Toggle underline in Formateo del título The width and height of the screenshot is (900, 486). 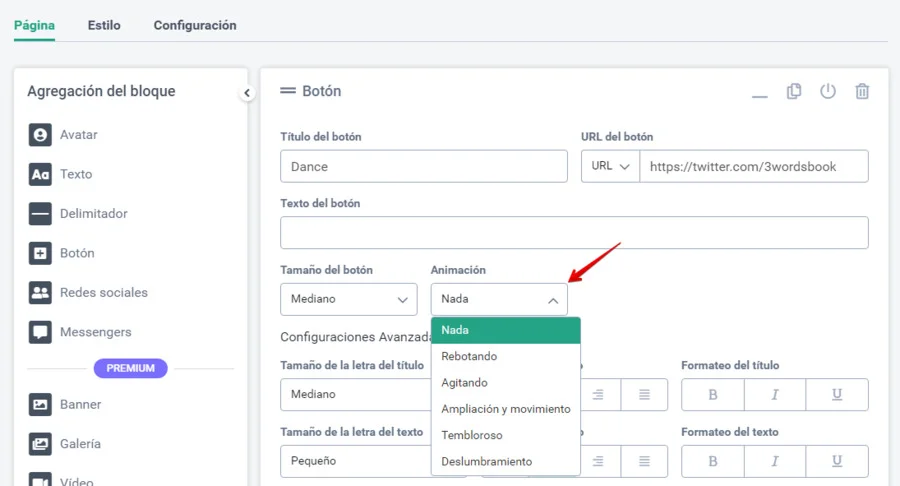click(x=837, y=395)
